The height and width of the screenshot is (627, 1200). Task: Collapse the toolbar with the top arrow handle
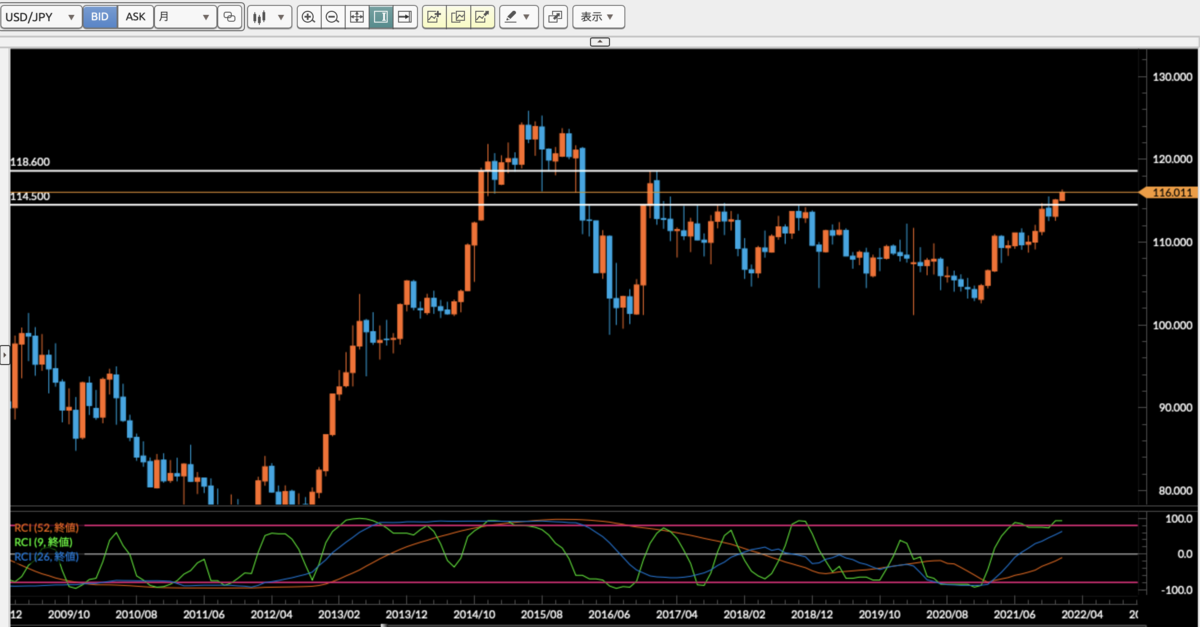(x=600, y=42)
